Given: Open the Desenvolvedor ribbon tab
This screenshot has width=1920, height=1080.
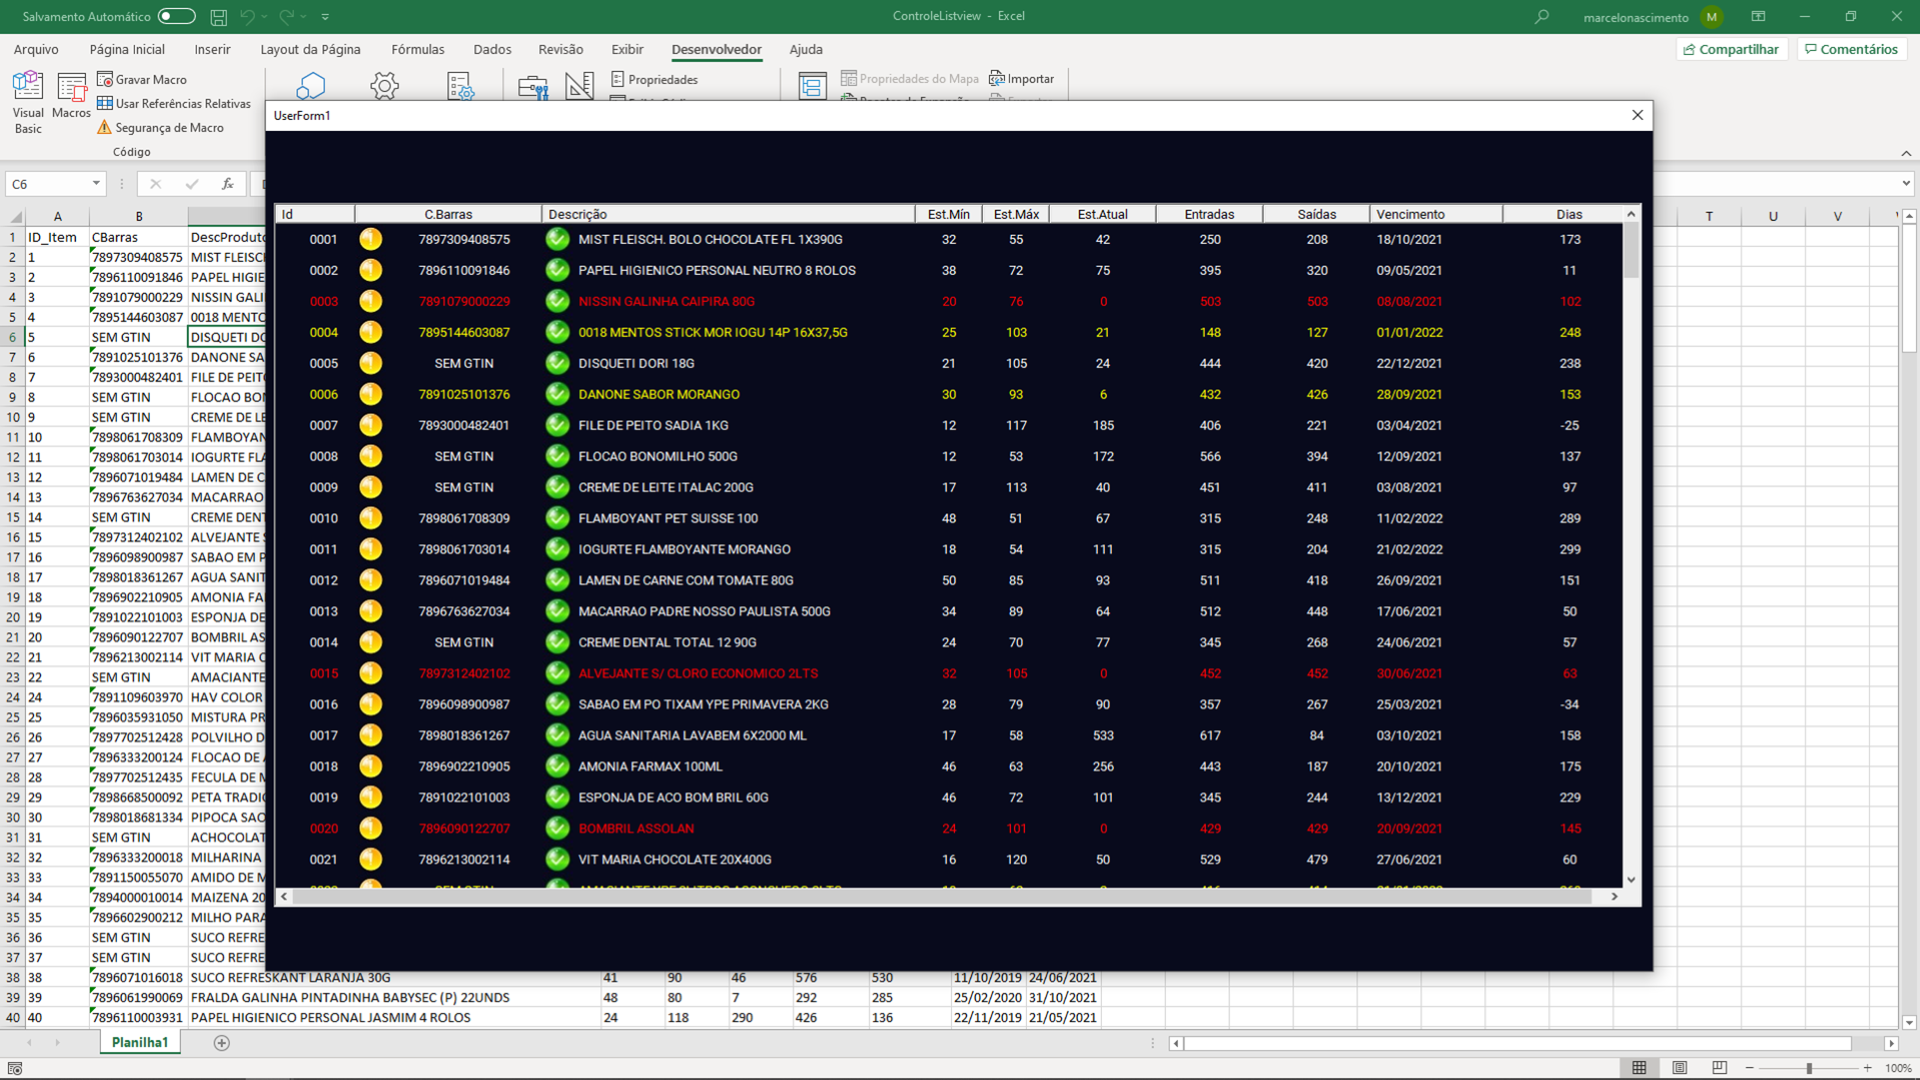Looking at the screenshot, I should point(717,49).
